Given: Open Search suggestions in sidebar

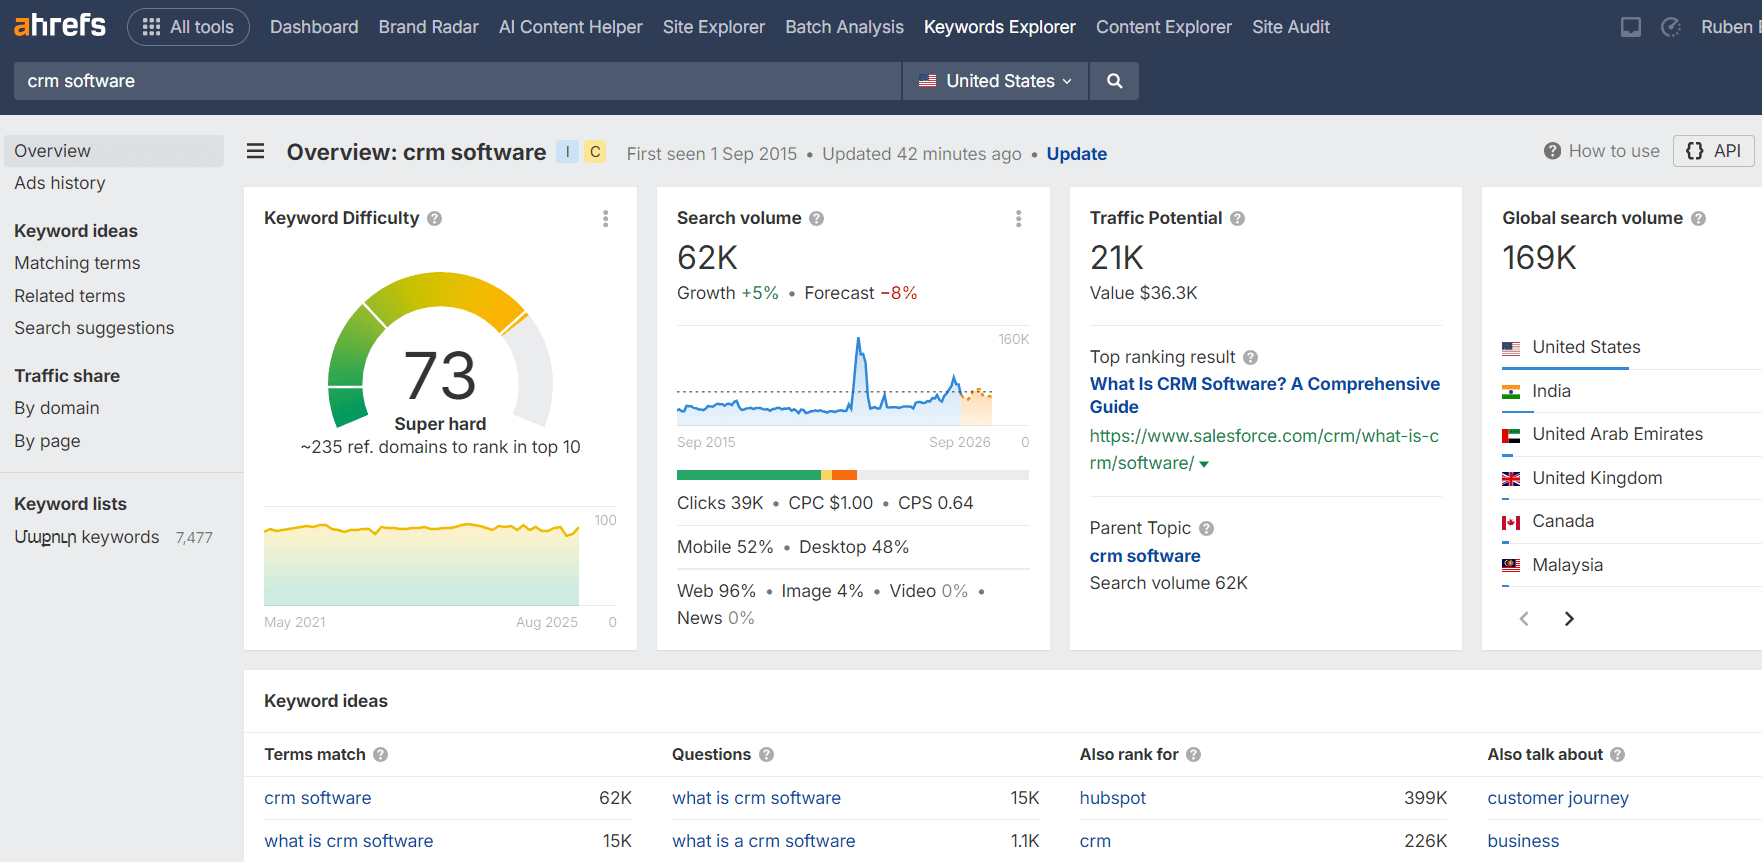Looking at the screenshot, I should (94, 328).
